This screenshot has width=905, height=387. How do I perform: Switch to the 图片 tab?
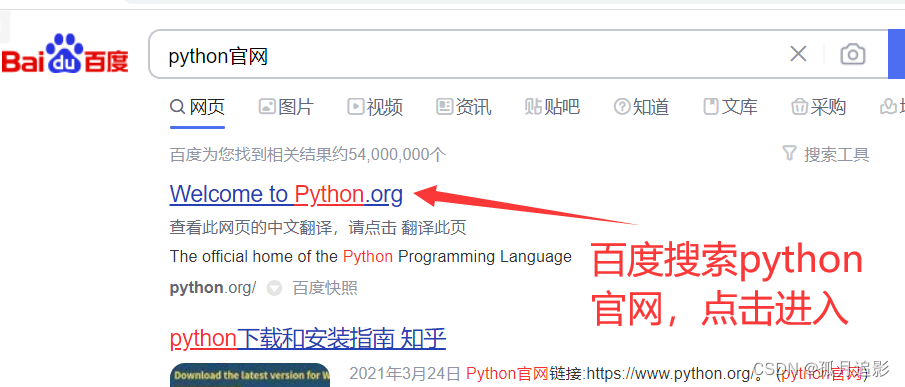click(x=286, y=107)
